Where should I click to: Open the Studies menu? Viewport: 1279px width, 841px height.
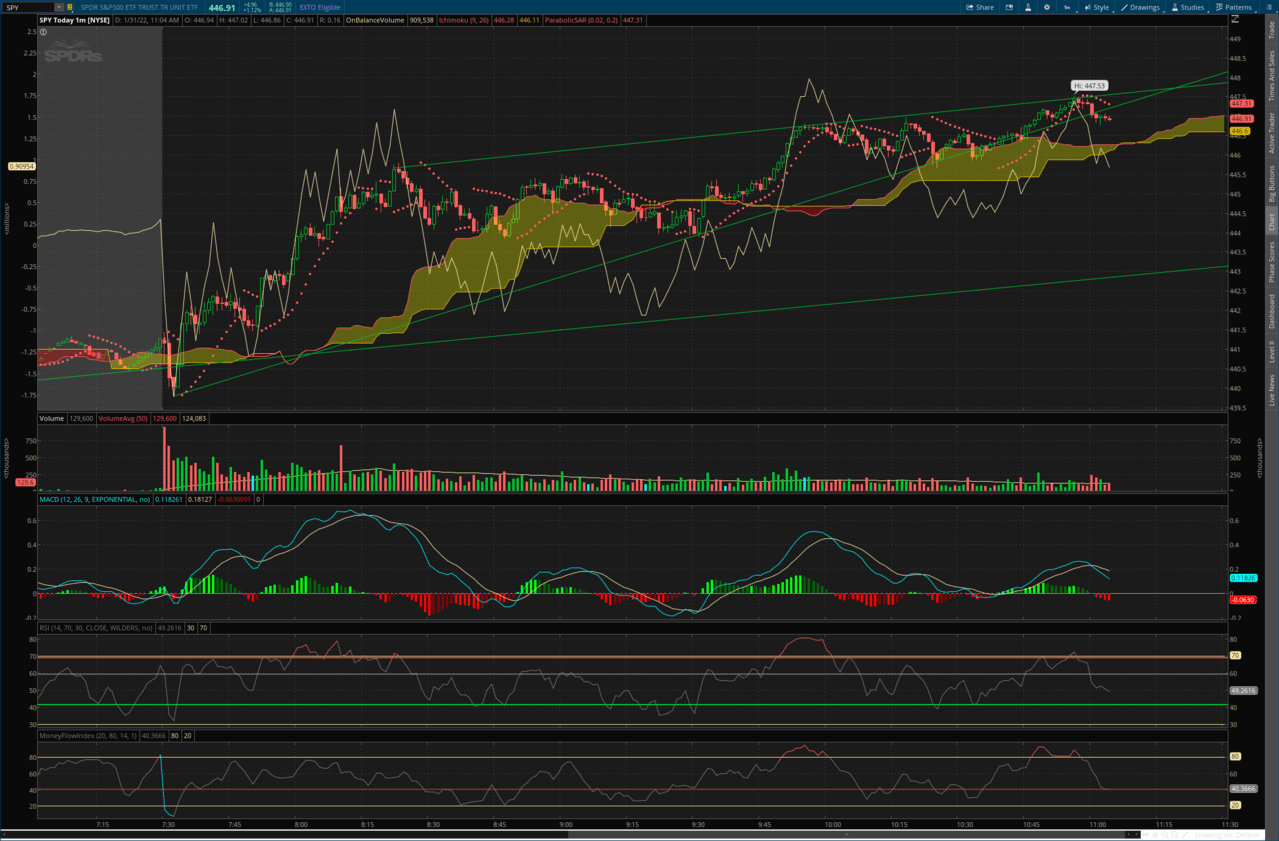coord(1189,7)
